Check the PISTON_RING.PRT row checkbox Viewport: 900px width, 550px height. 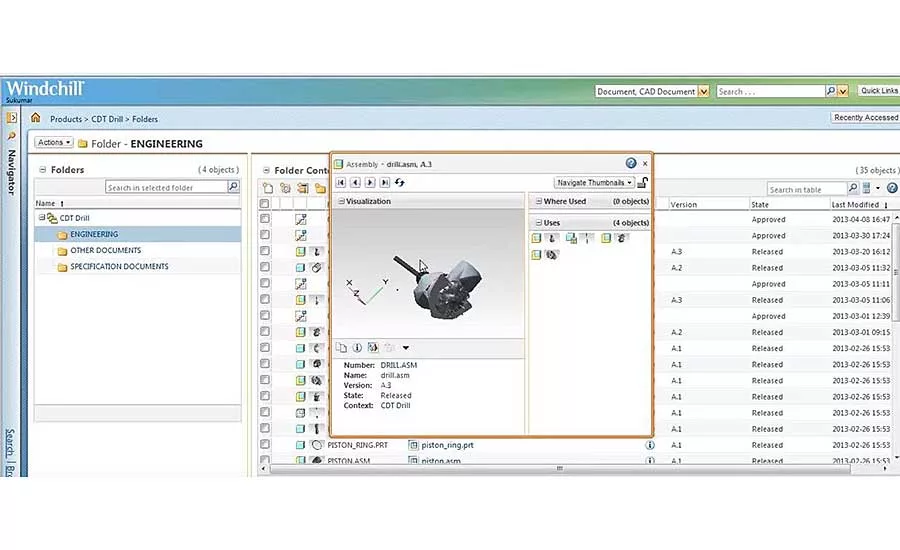click(265, 444)
